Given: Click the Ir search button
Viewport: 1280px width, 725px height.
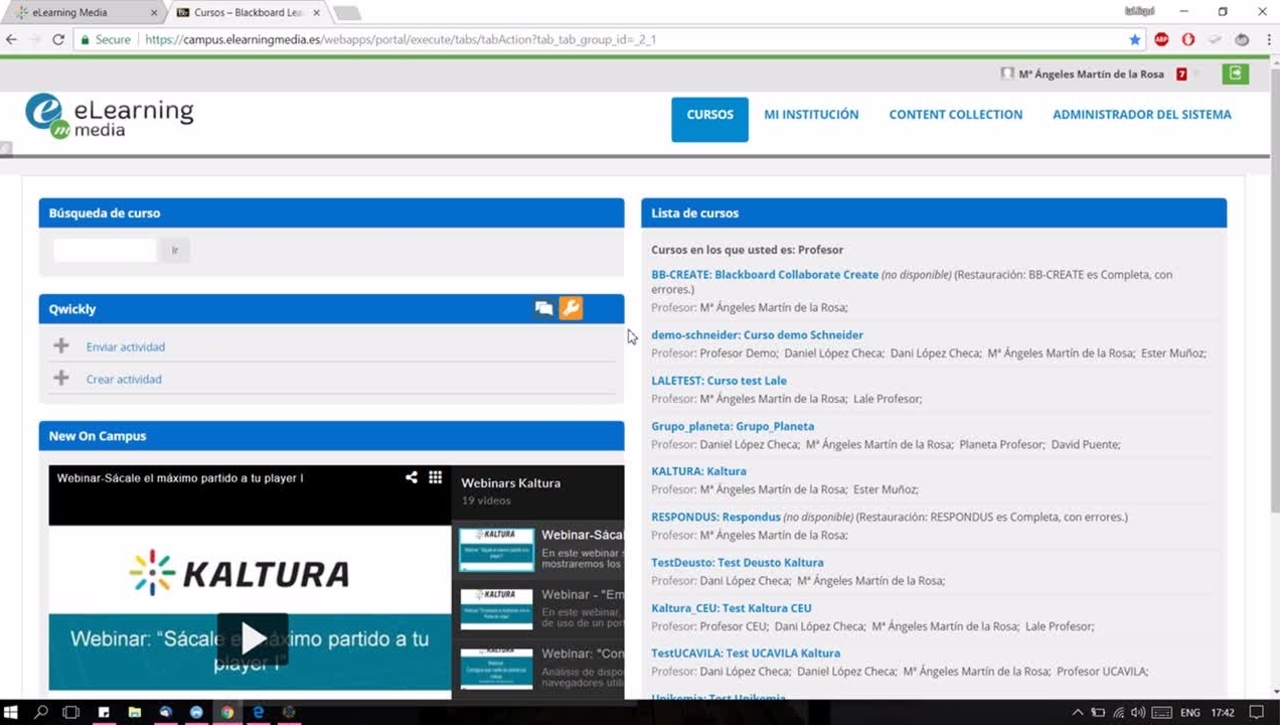Looking at the screenshot, I should click(175, 250).
